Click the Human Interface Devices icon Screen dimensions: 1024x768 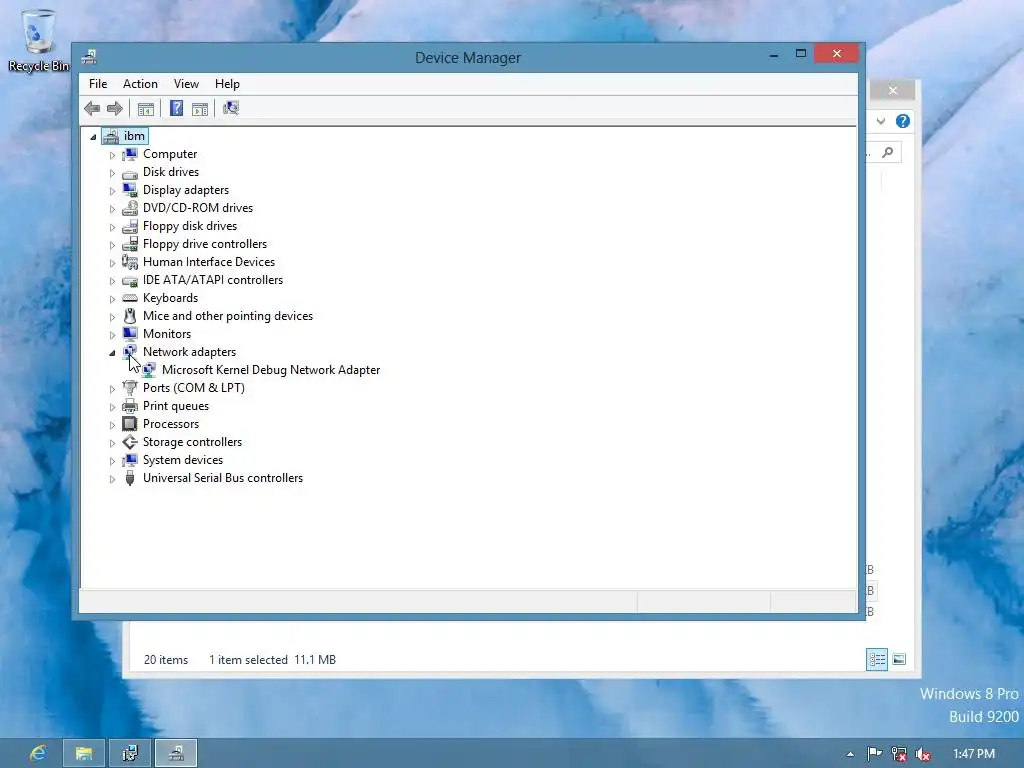[x=130, y=262]
